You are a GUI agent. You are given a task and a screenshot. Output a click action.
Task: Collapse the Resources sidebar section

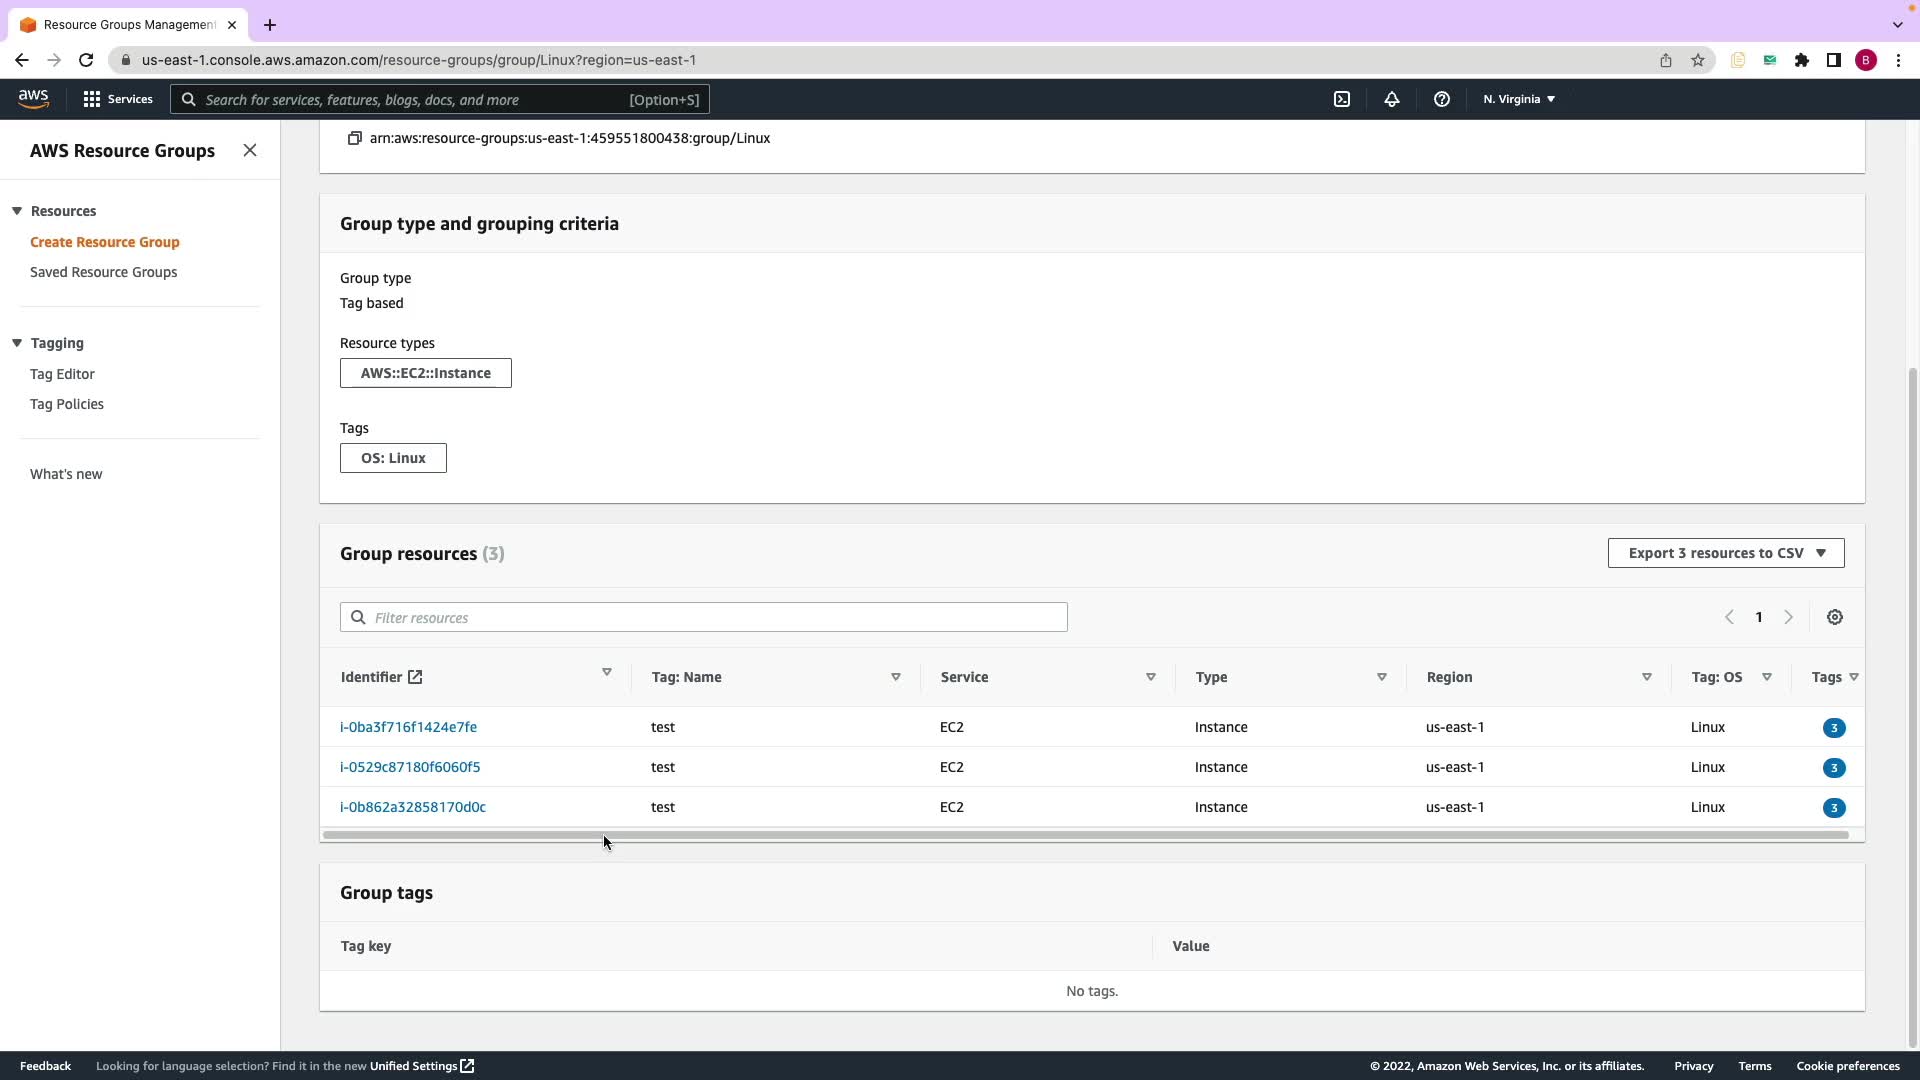point(17,211)
